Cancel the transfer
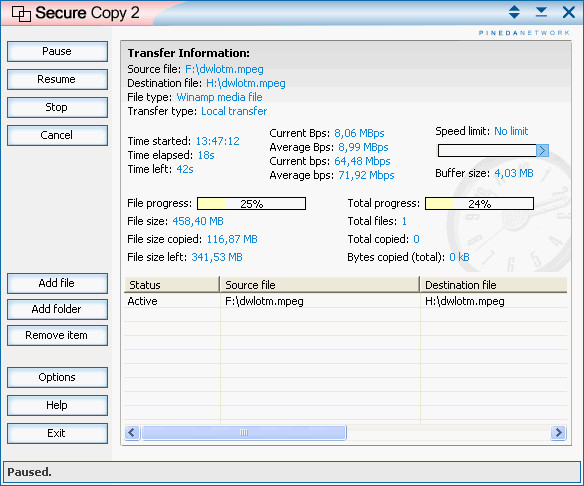Screen dimensions: 584x486 click(57, 135)
